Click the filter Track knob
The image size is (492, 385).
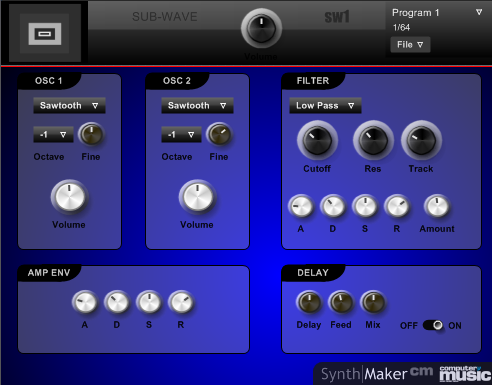[x=422, y=141]
